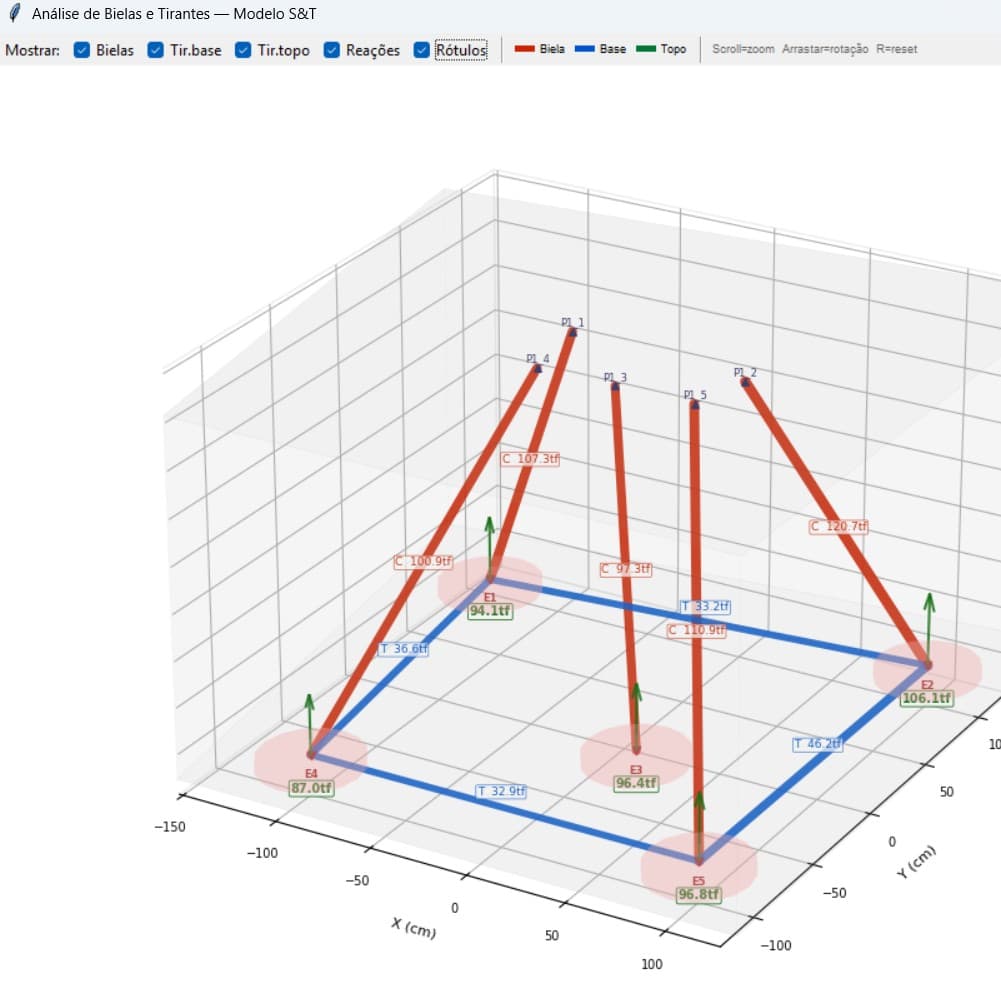Image resolution: width=1001 pixels, height=1001 pixels.
Task: Toggle the Tir.base checkbox
Action: [156, 50]
